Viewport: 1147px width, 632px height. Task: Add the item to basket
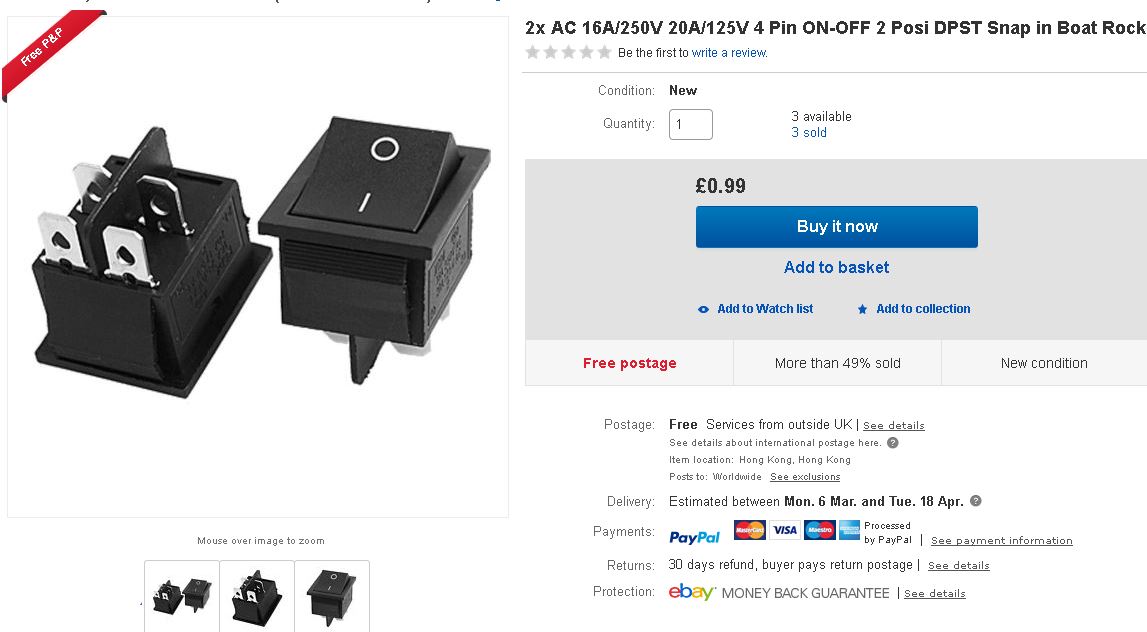coord(836,267)
